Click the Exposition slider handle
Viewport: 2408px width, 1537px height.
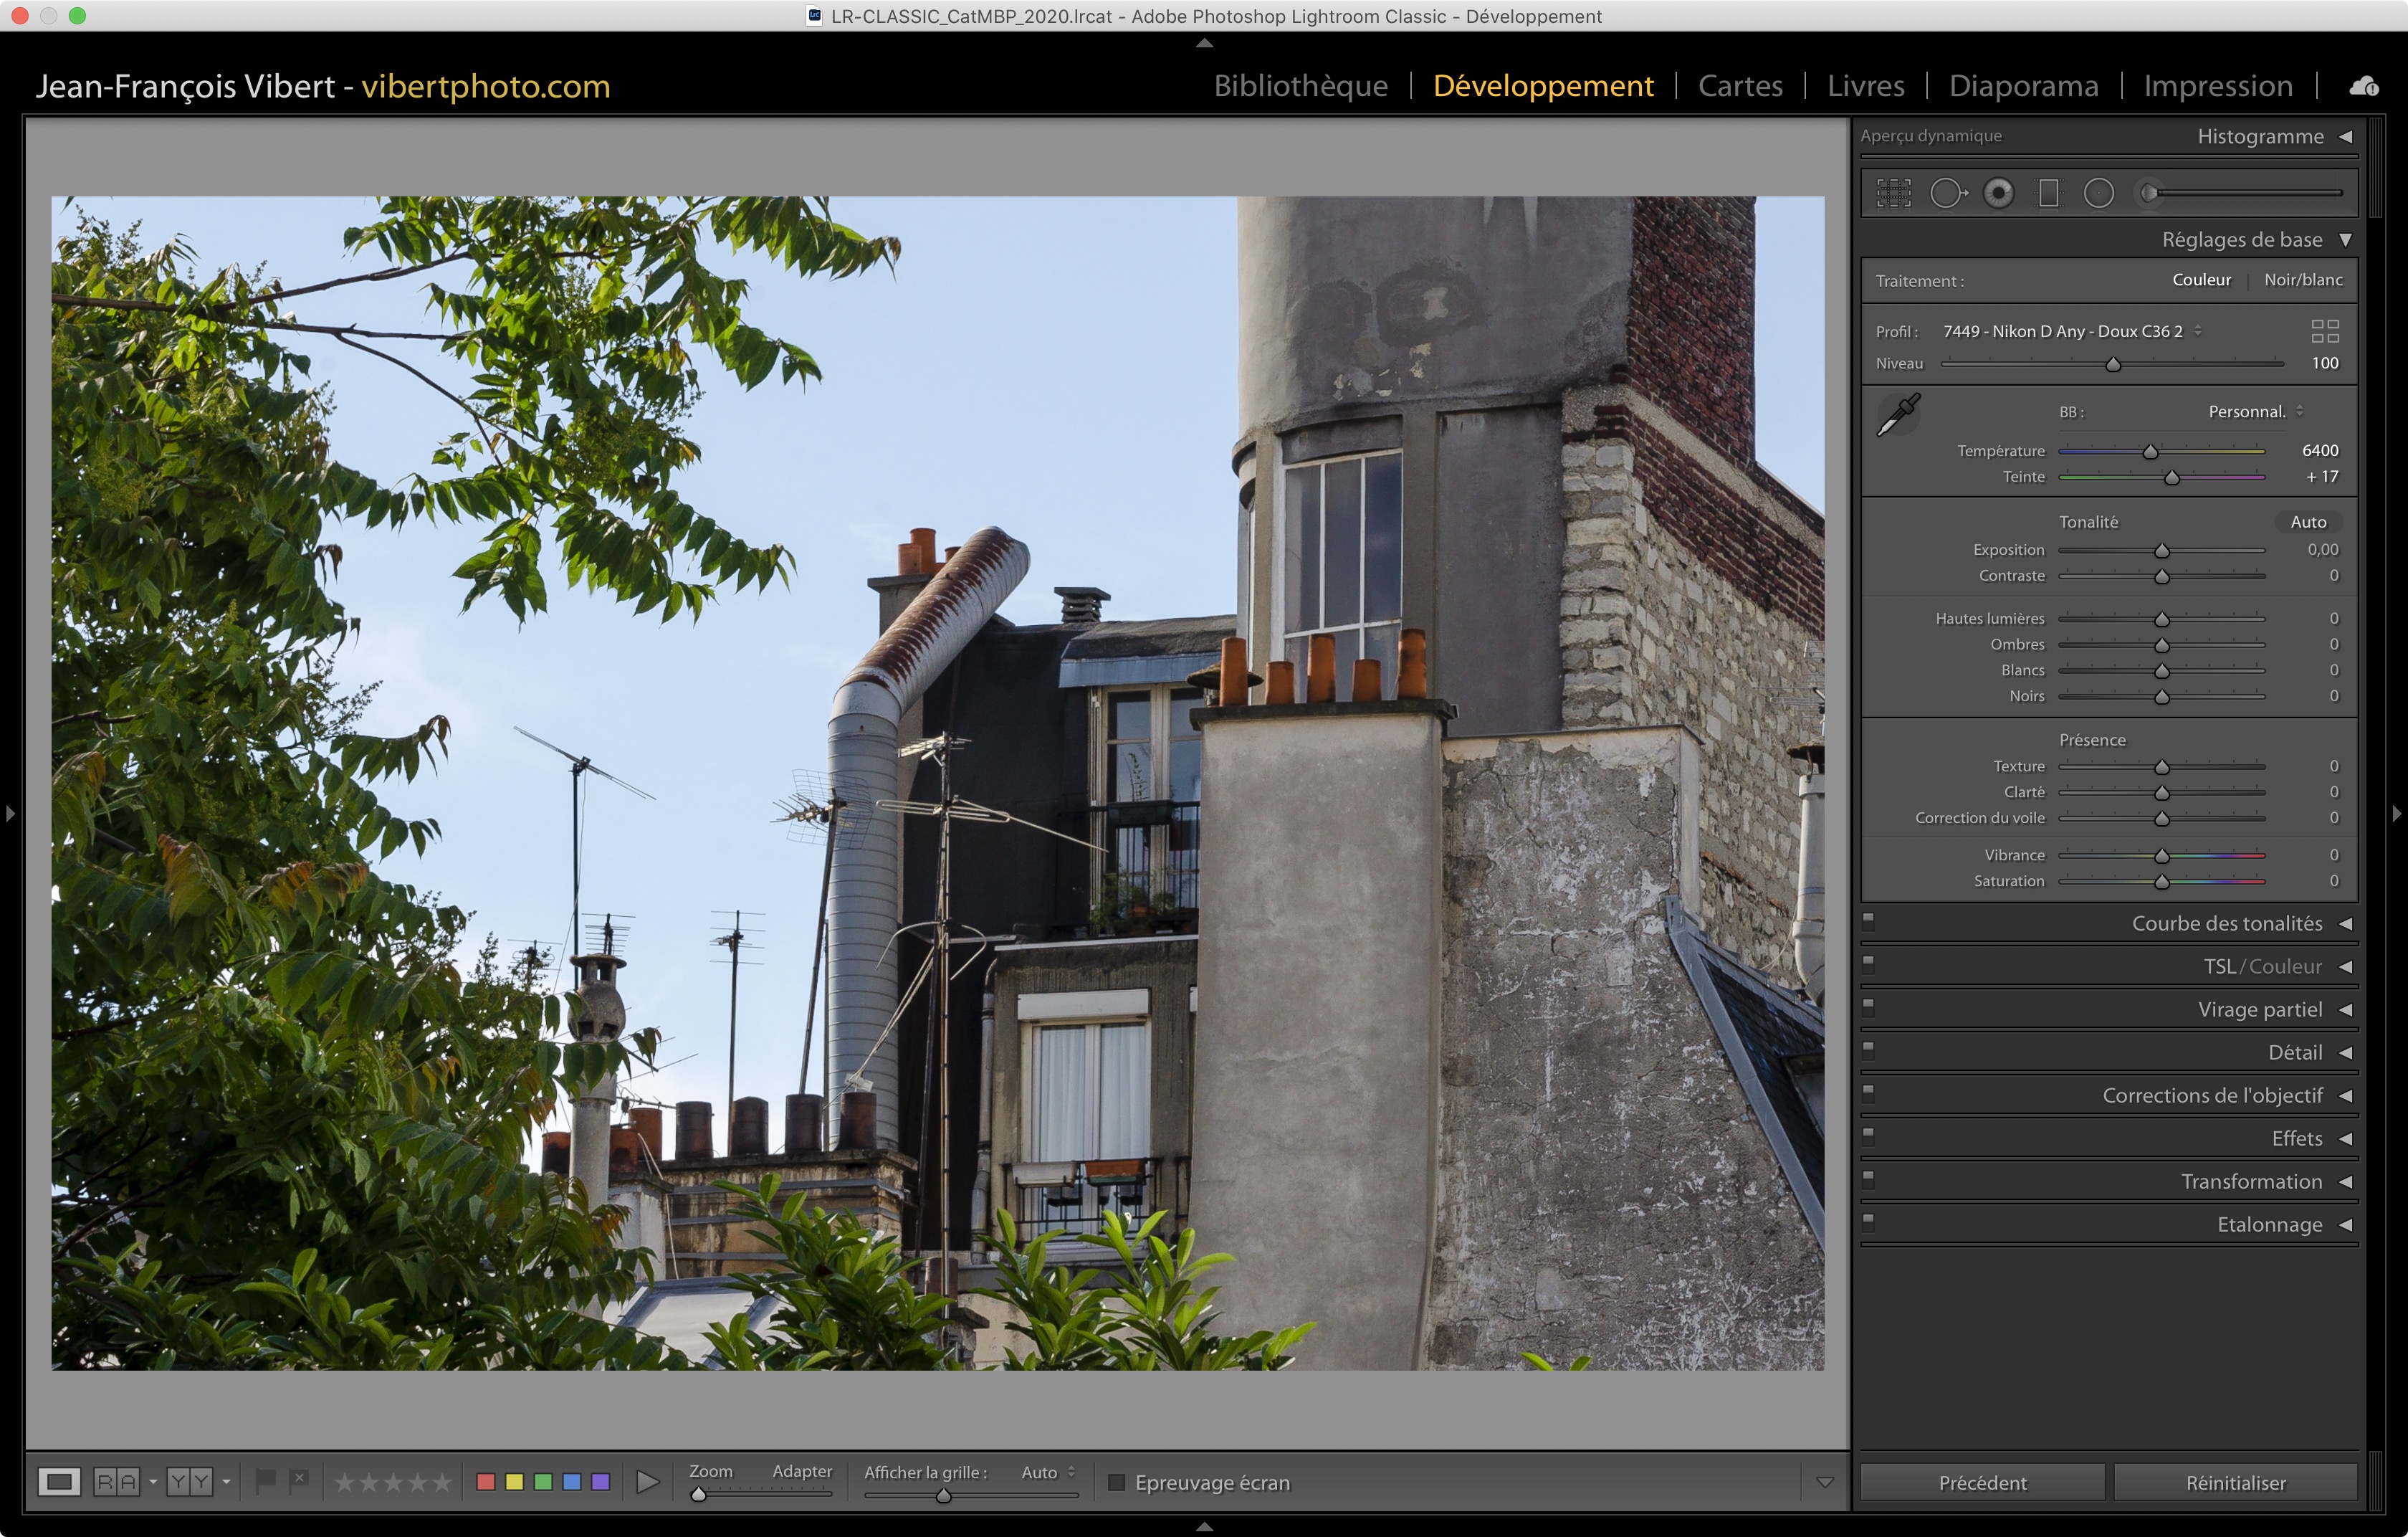[x=2161, y=551]
